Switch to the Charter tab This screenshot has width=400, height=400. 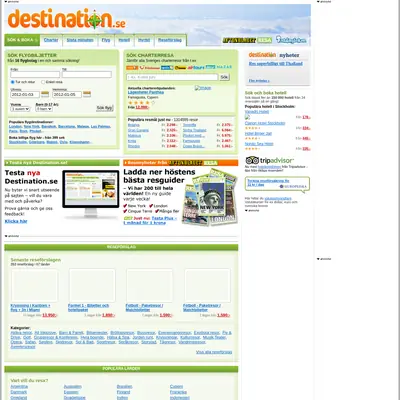point(51,40)
